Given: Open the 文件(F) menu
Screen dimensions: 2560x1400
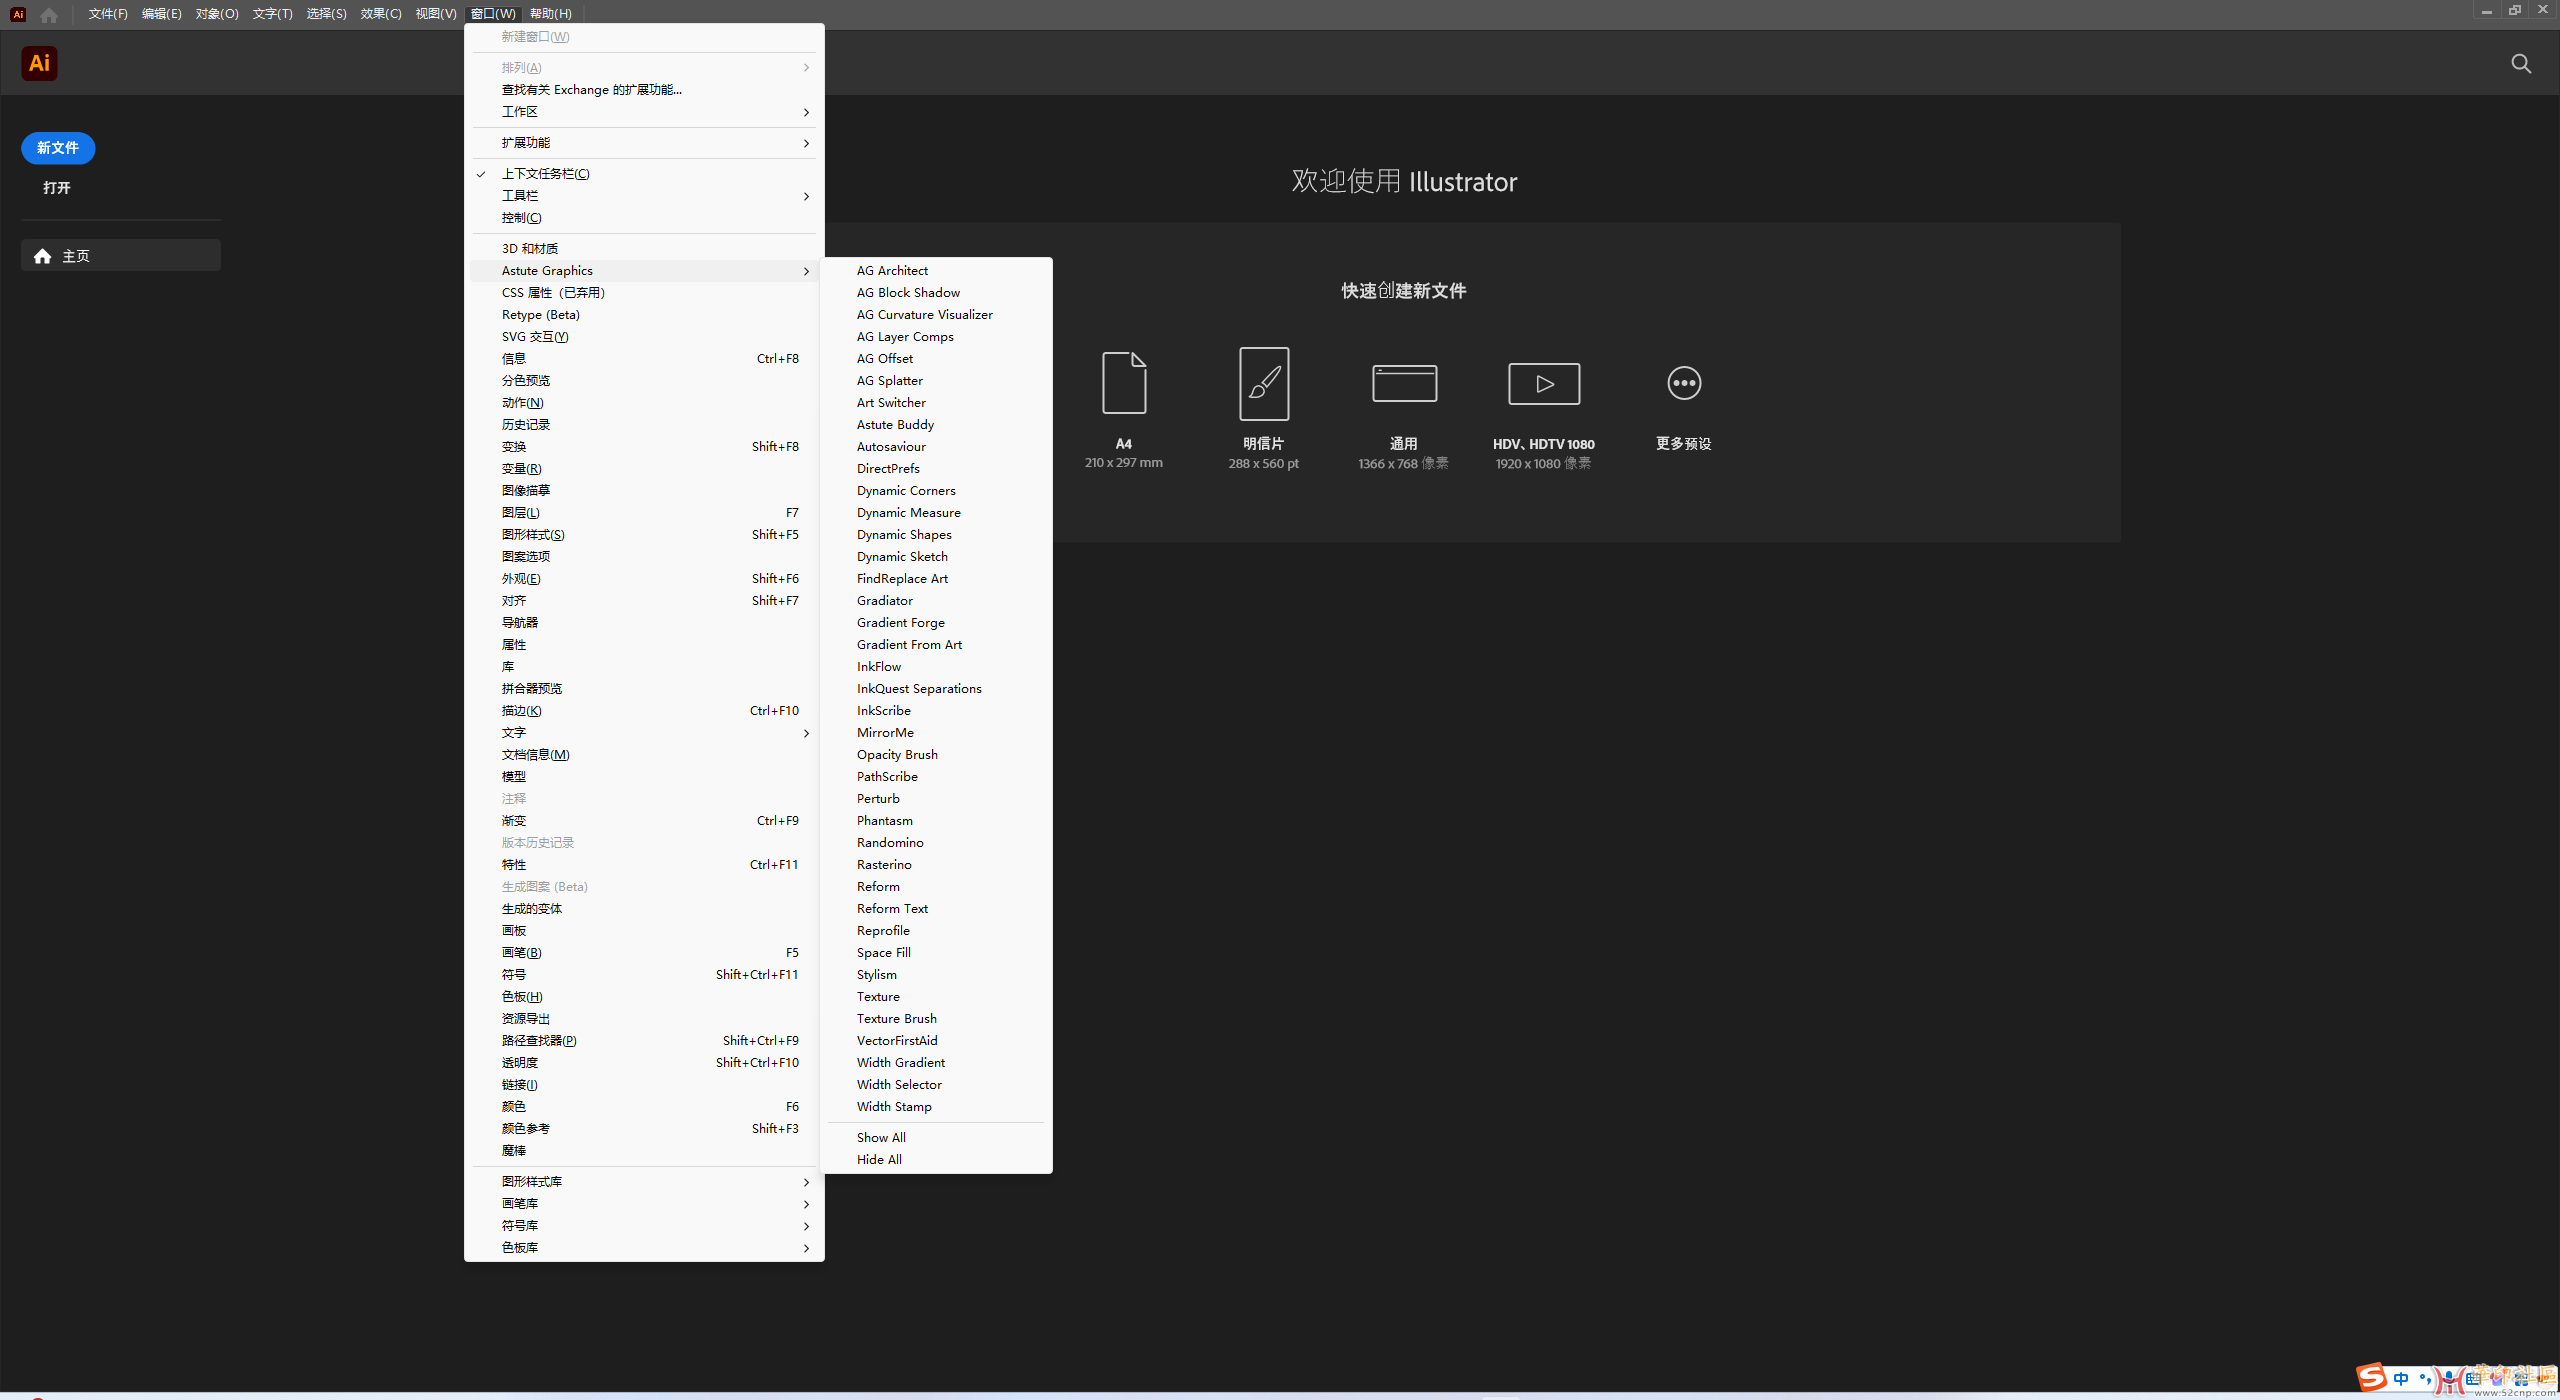Looking at the screenshot, I should pyautogui.click(x=108, y=14).
